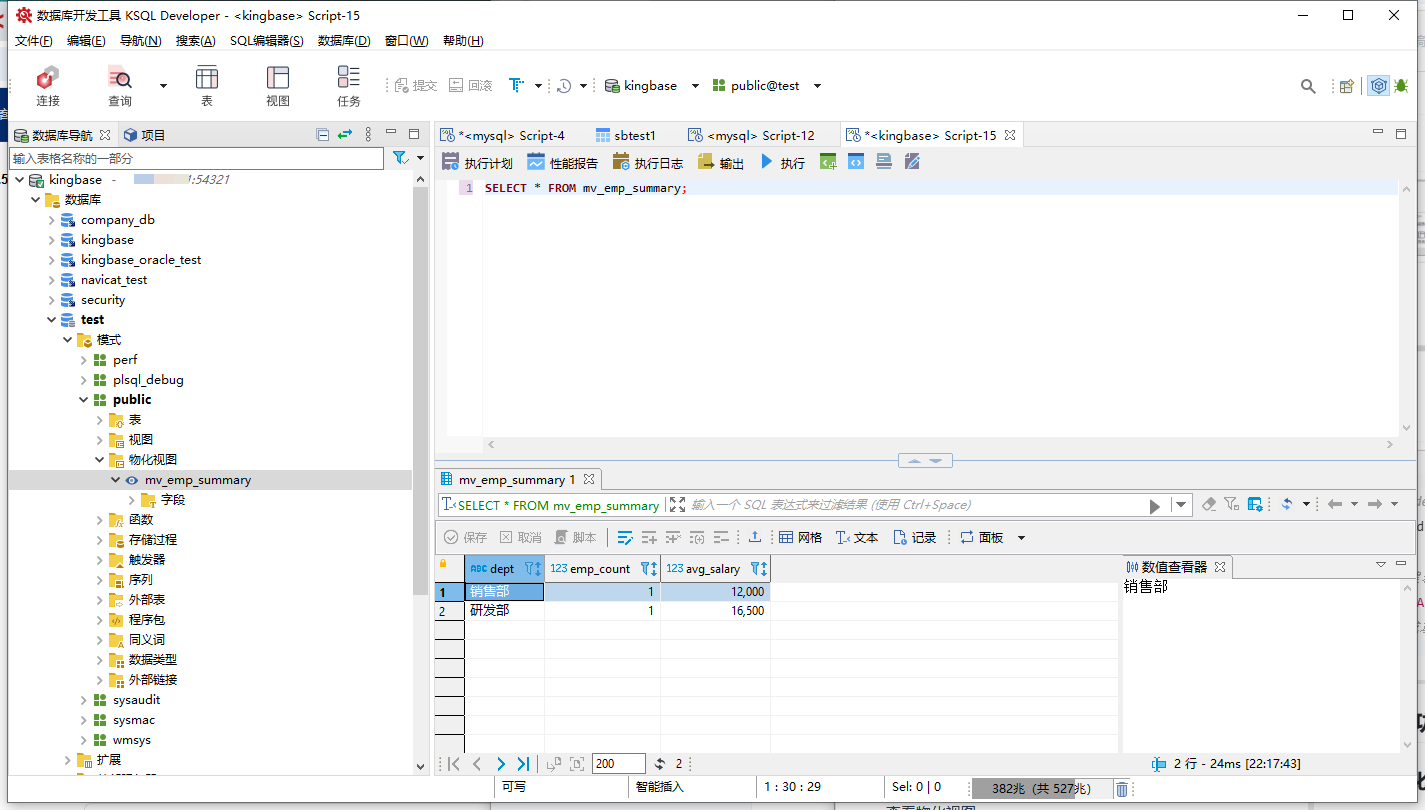Click the memory usage bar showing 382兆
The height and width of the screenshot is (810, 1425).
[1041, 789]
